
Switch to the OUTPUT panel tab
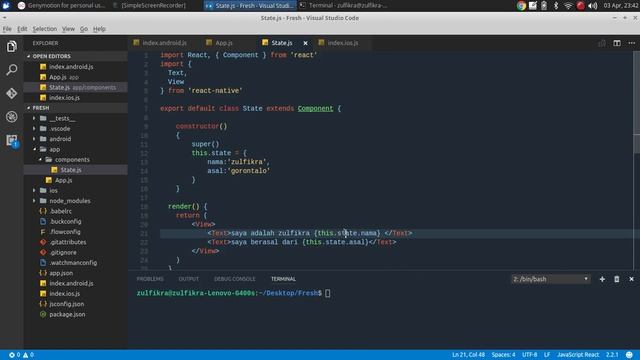(x=189, y=279)
